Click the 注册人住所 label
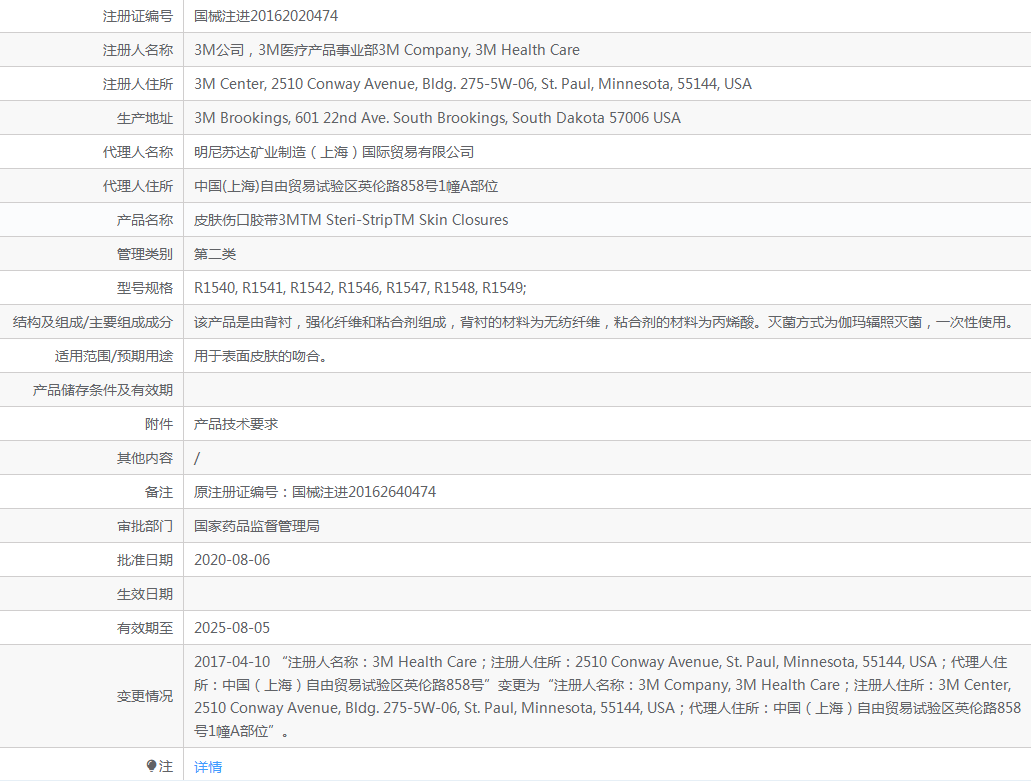 pyautogui.click(x=137, y=84)
